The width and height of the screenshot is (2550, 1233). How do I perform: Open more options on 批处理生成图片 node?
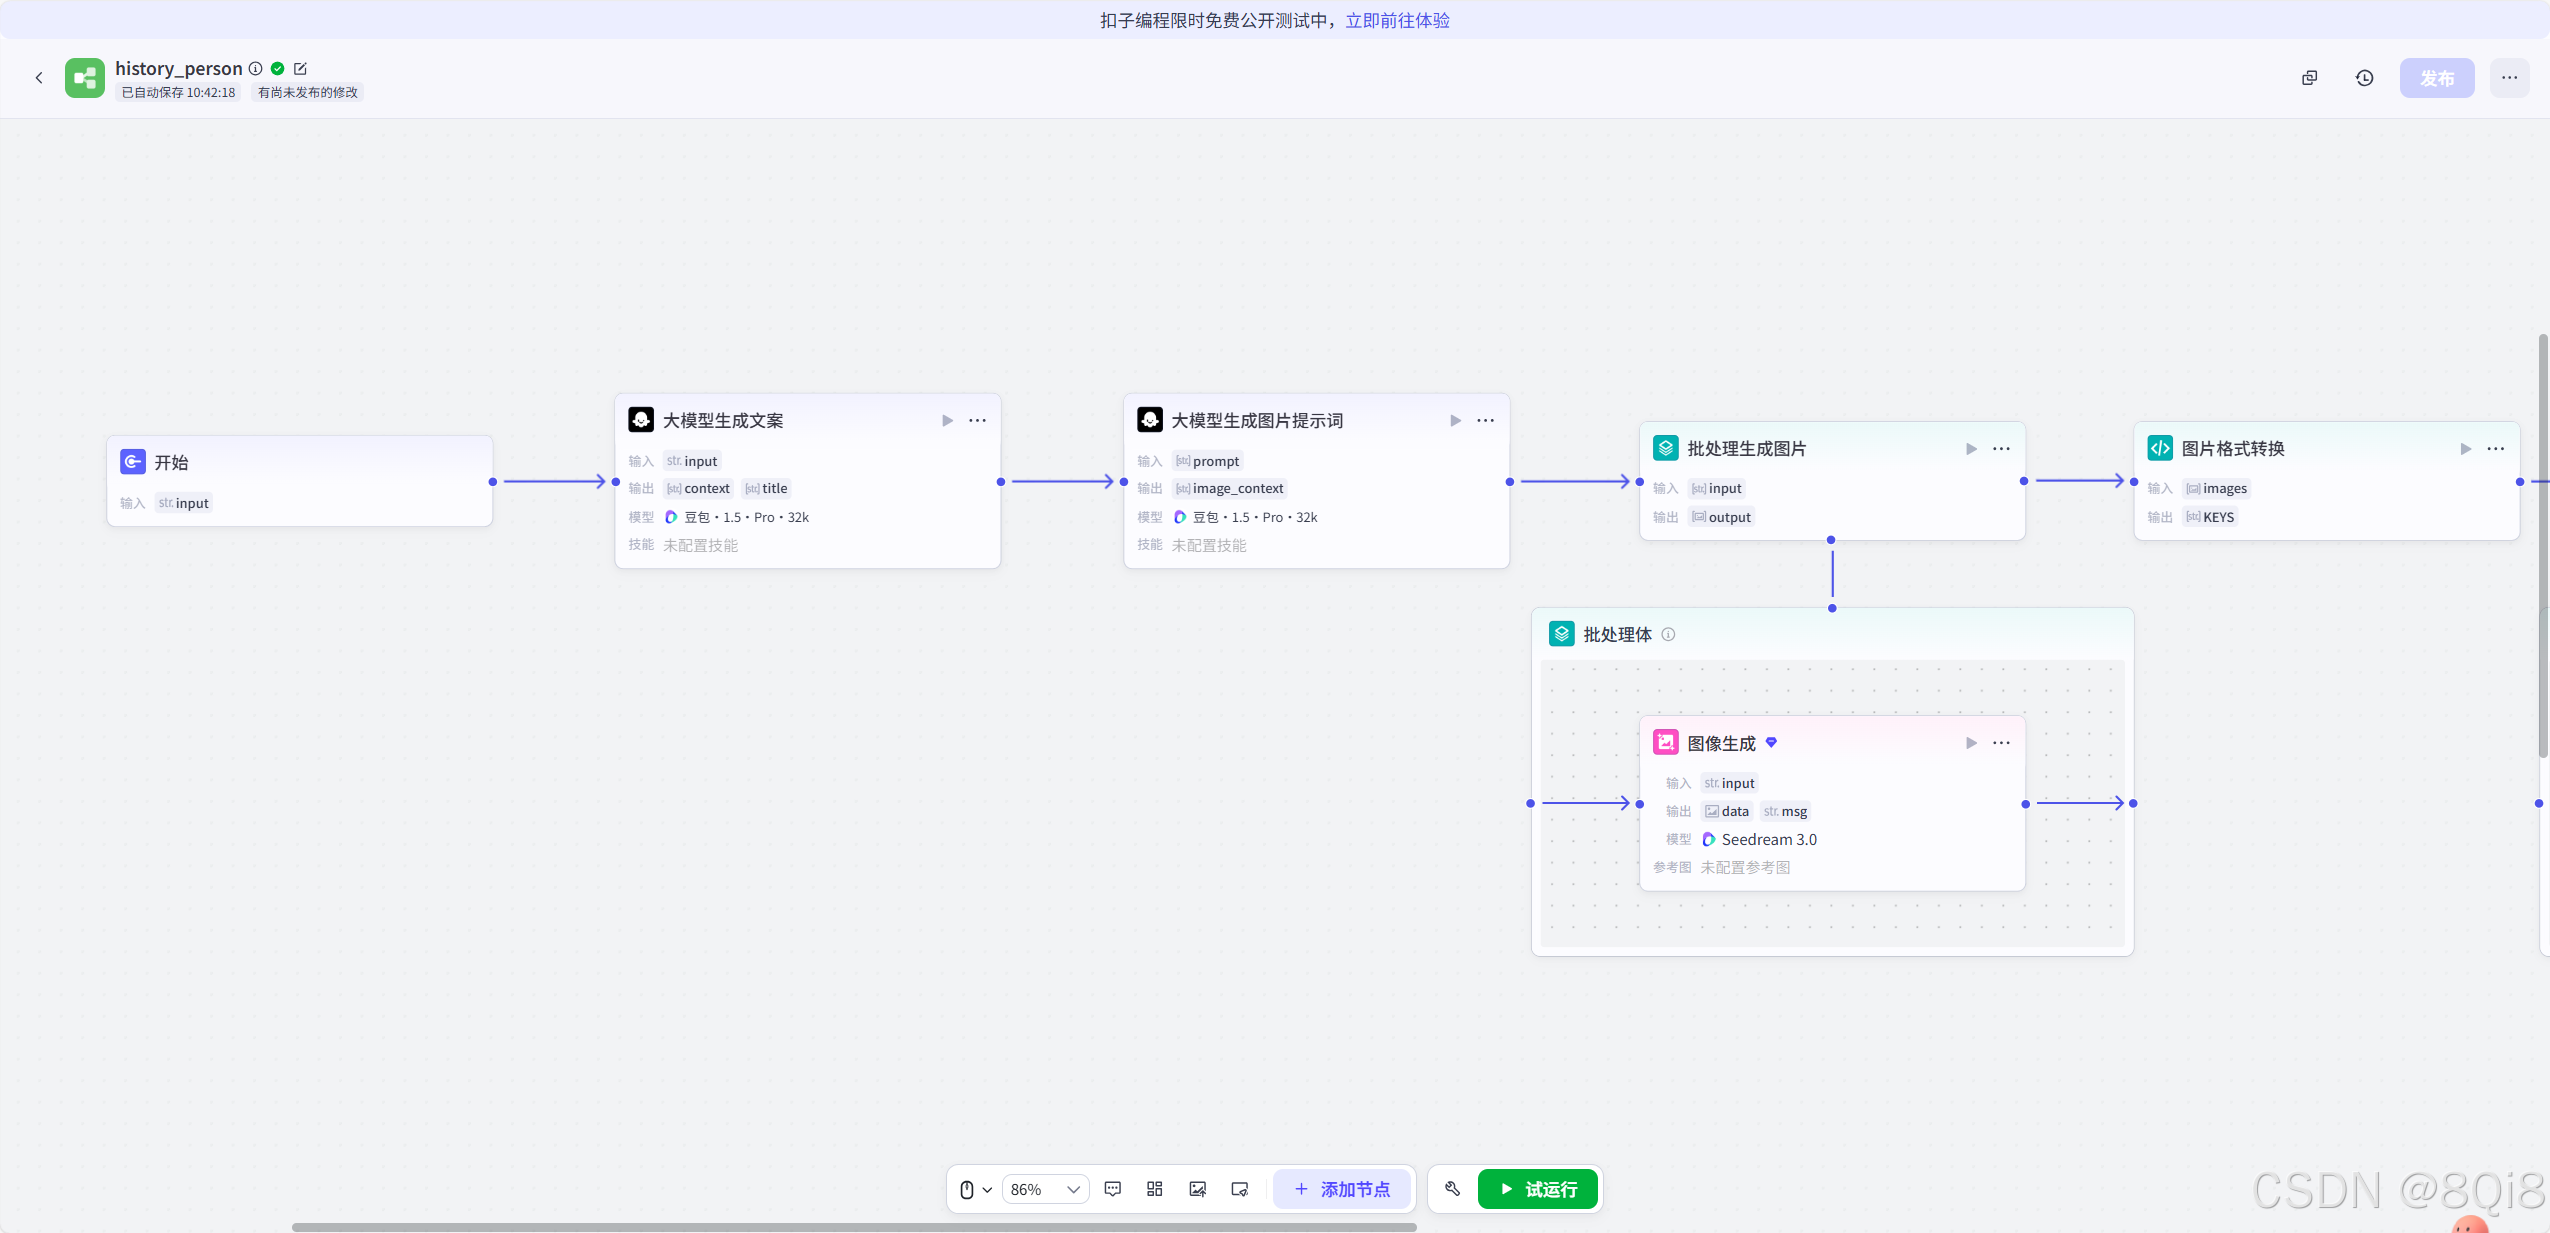2001,449
